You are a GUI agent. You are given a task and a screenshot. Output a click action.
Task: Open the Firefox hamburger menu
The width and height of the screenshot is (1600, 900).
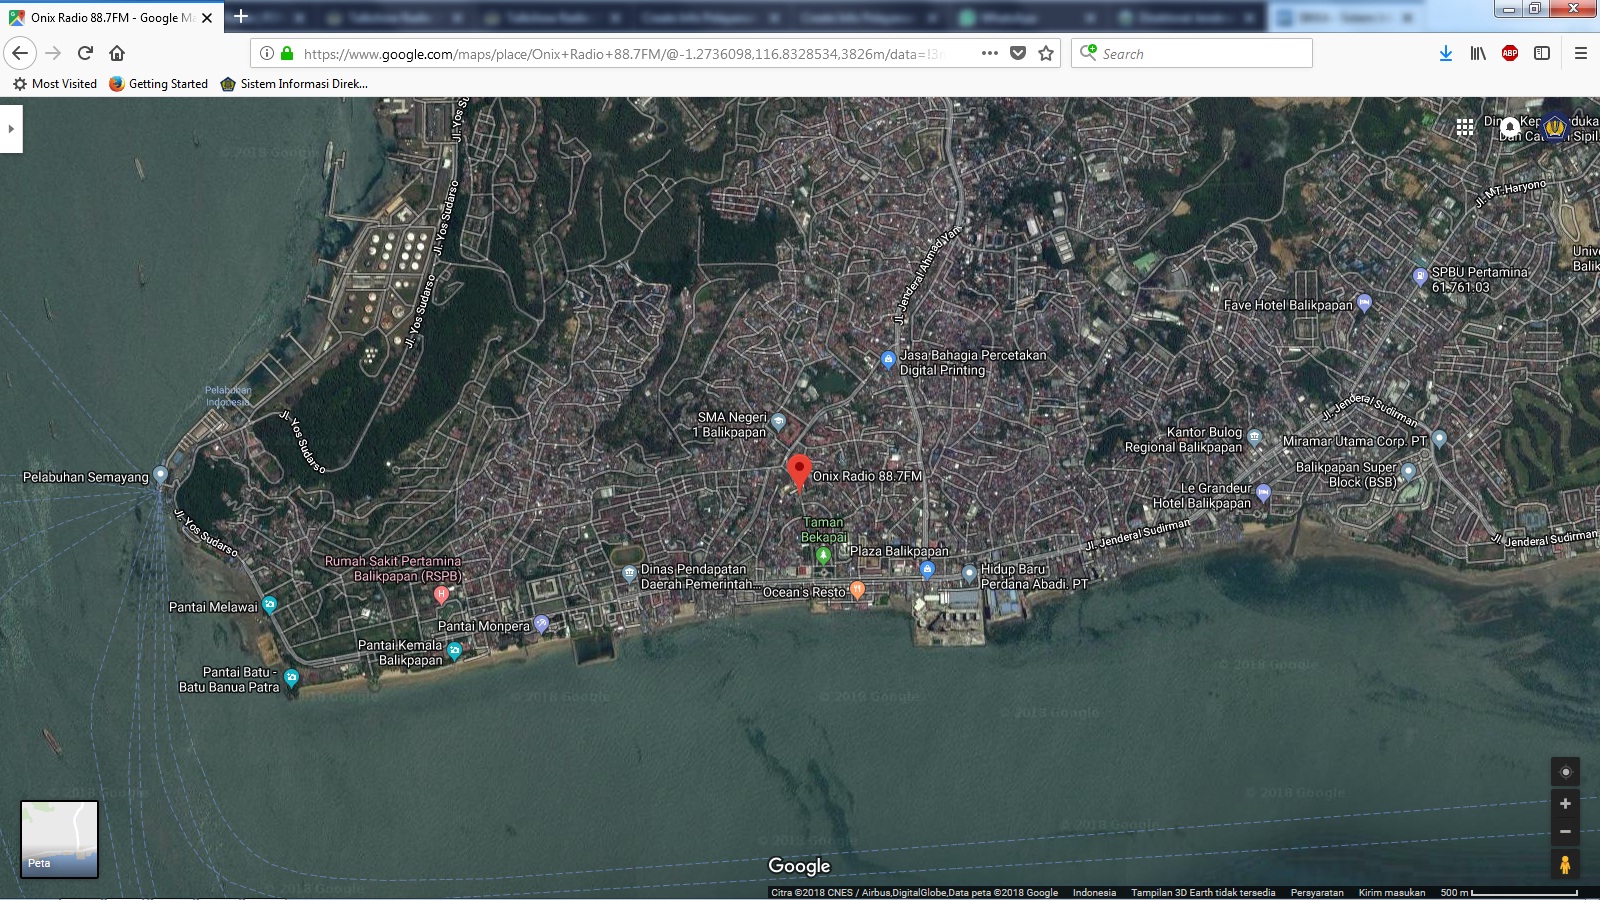[1581, 54]
